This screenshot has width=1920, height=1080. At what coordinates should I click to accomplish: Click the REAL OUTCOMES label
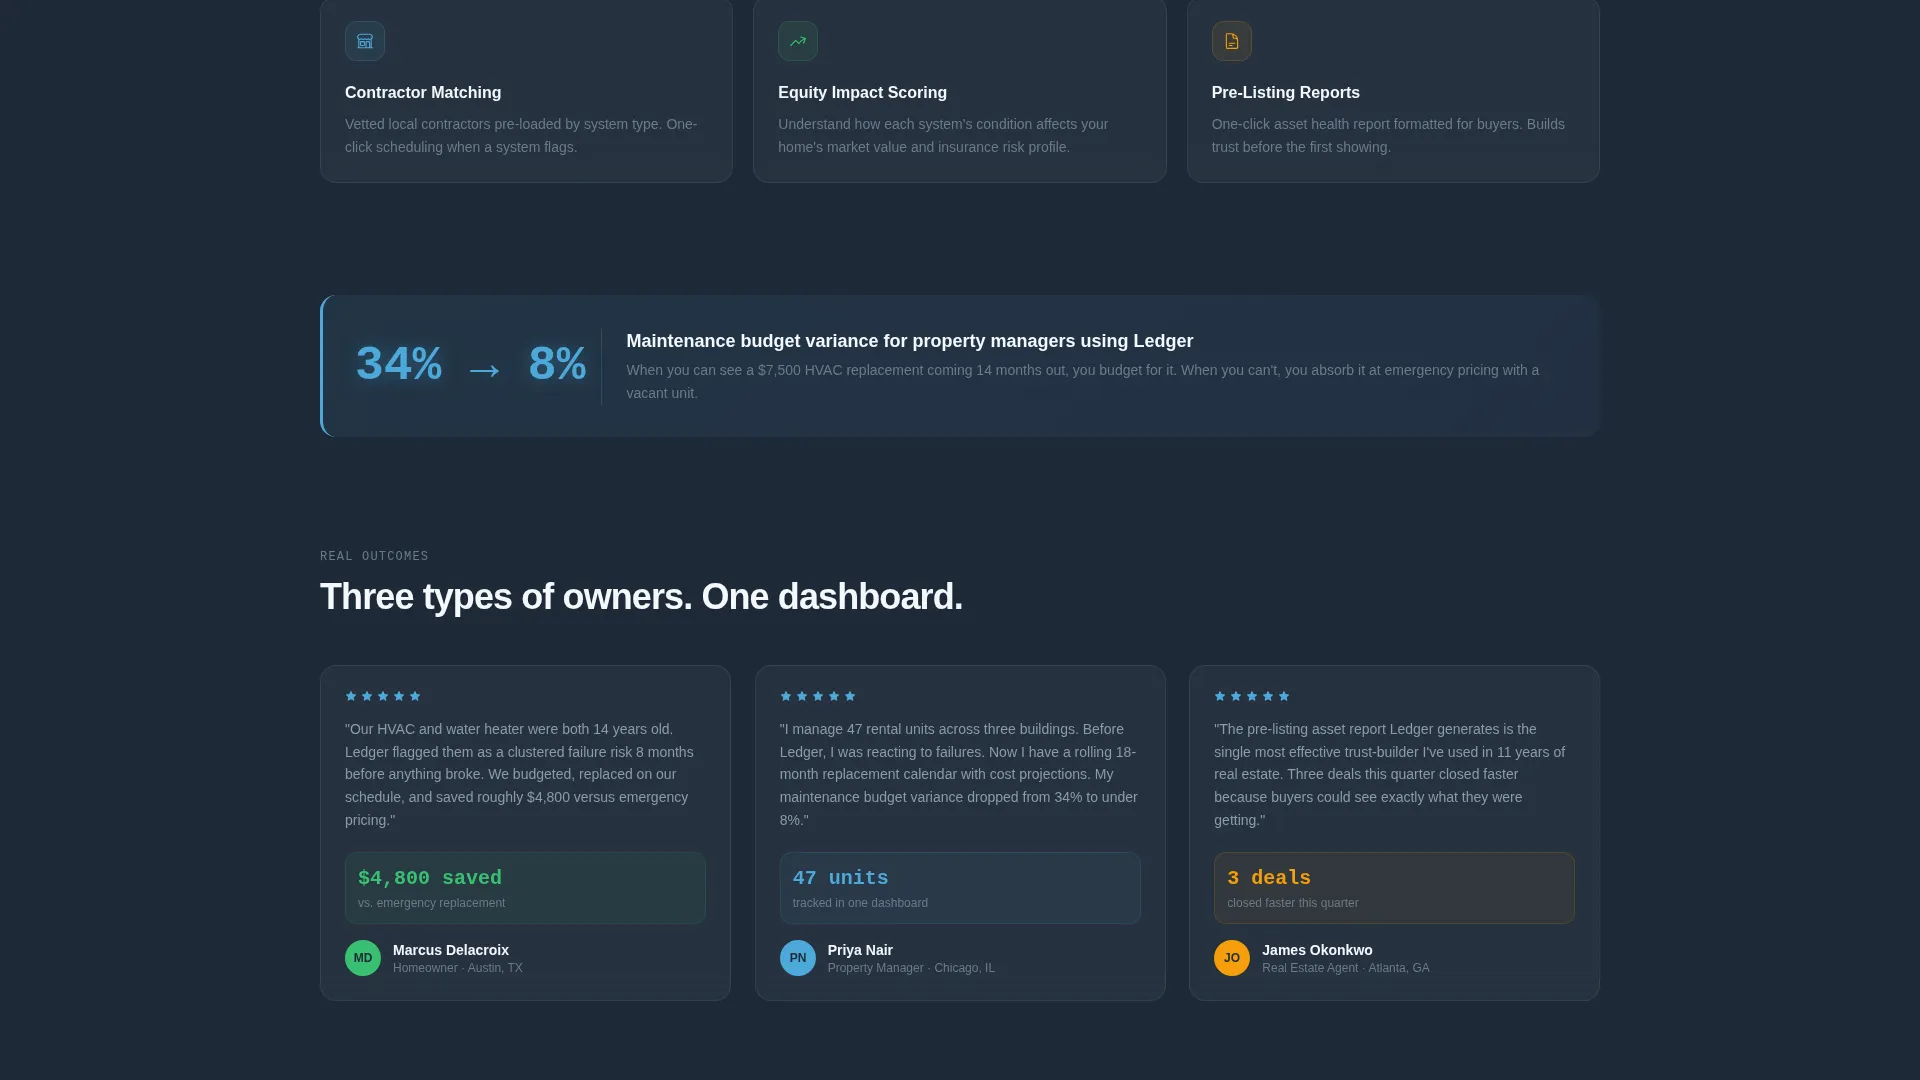coord(374,556)
